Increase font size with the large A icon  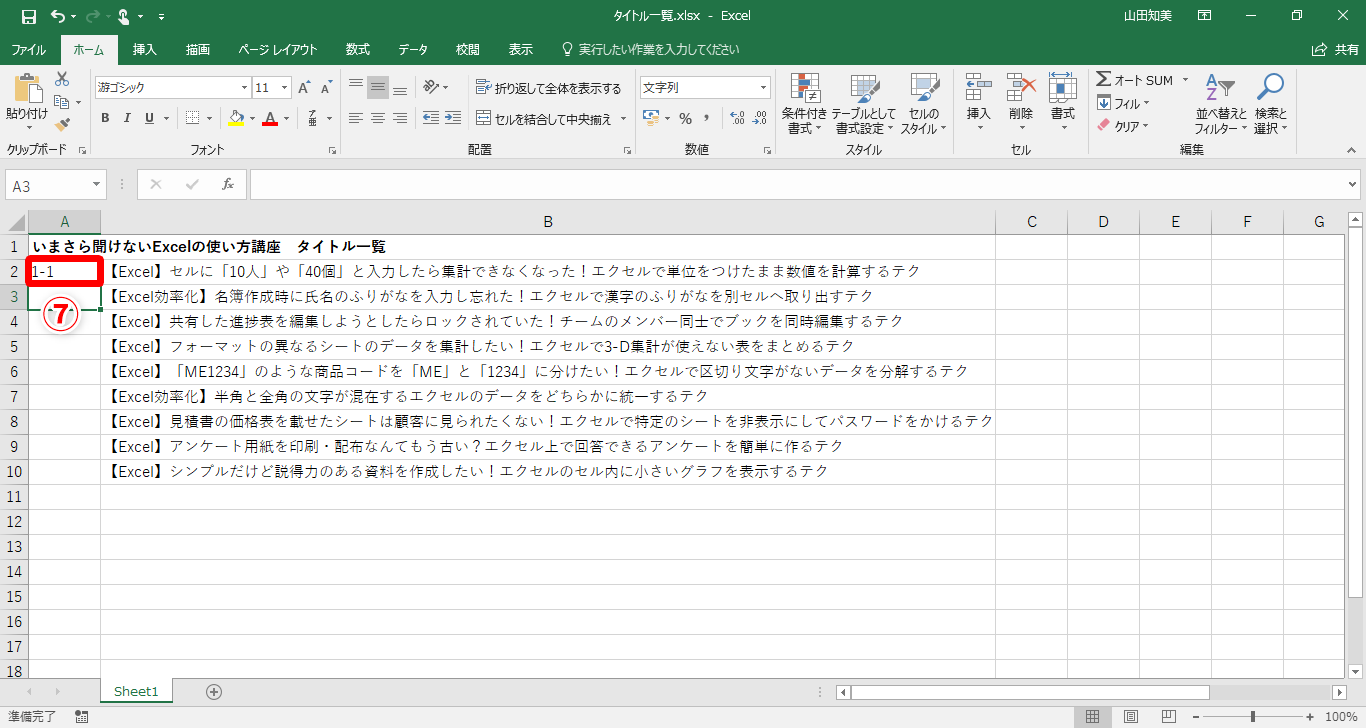304,88
